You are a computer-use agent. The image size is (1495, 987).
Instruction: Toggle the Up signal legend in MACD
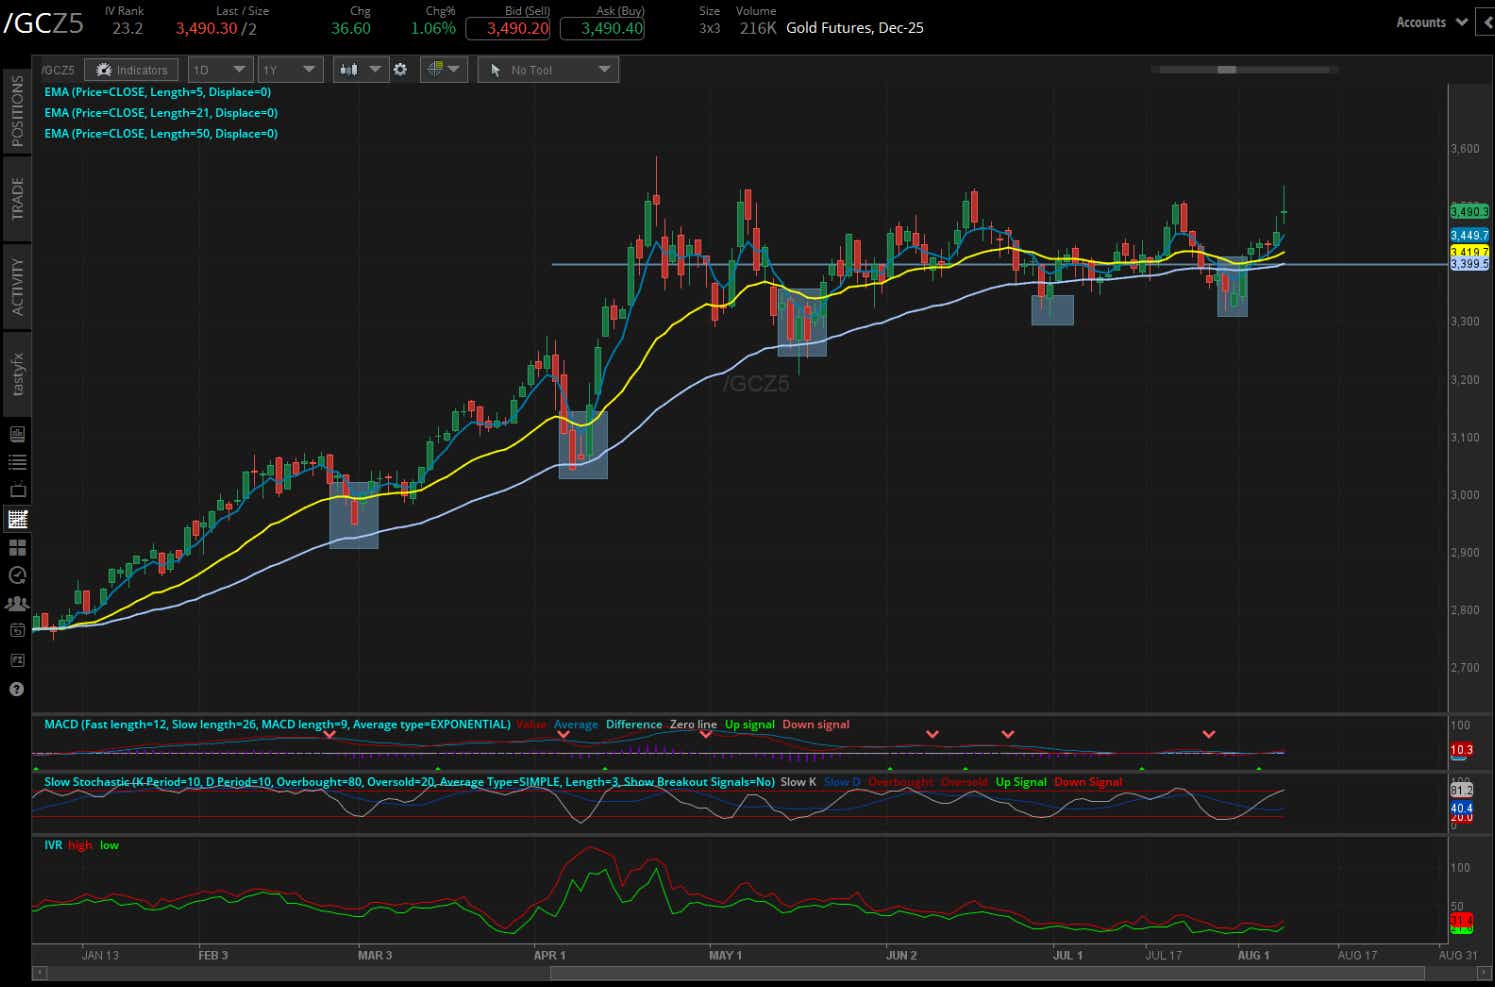[750, 724]
